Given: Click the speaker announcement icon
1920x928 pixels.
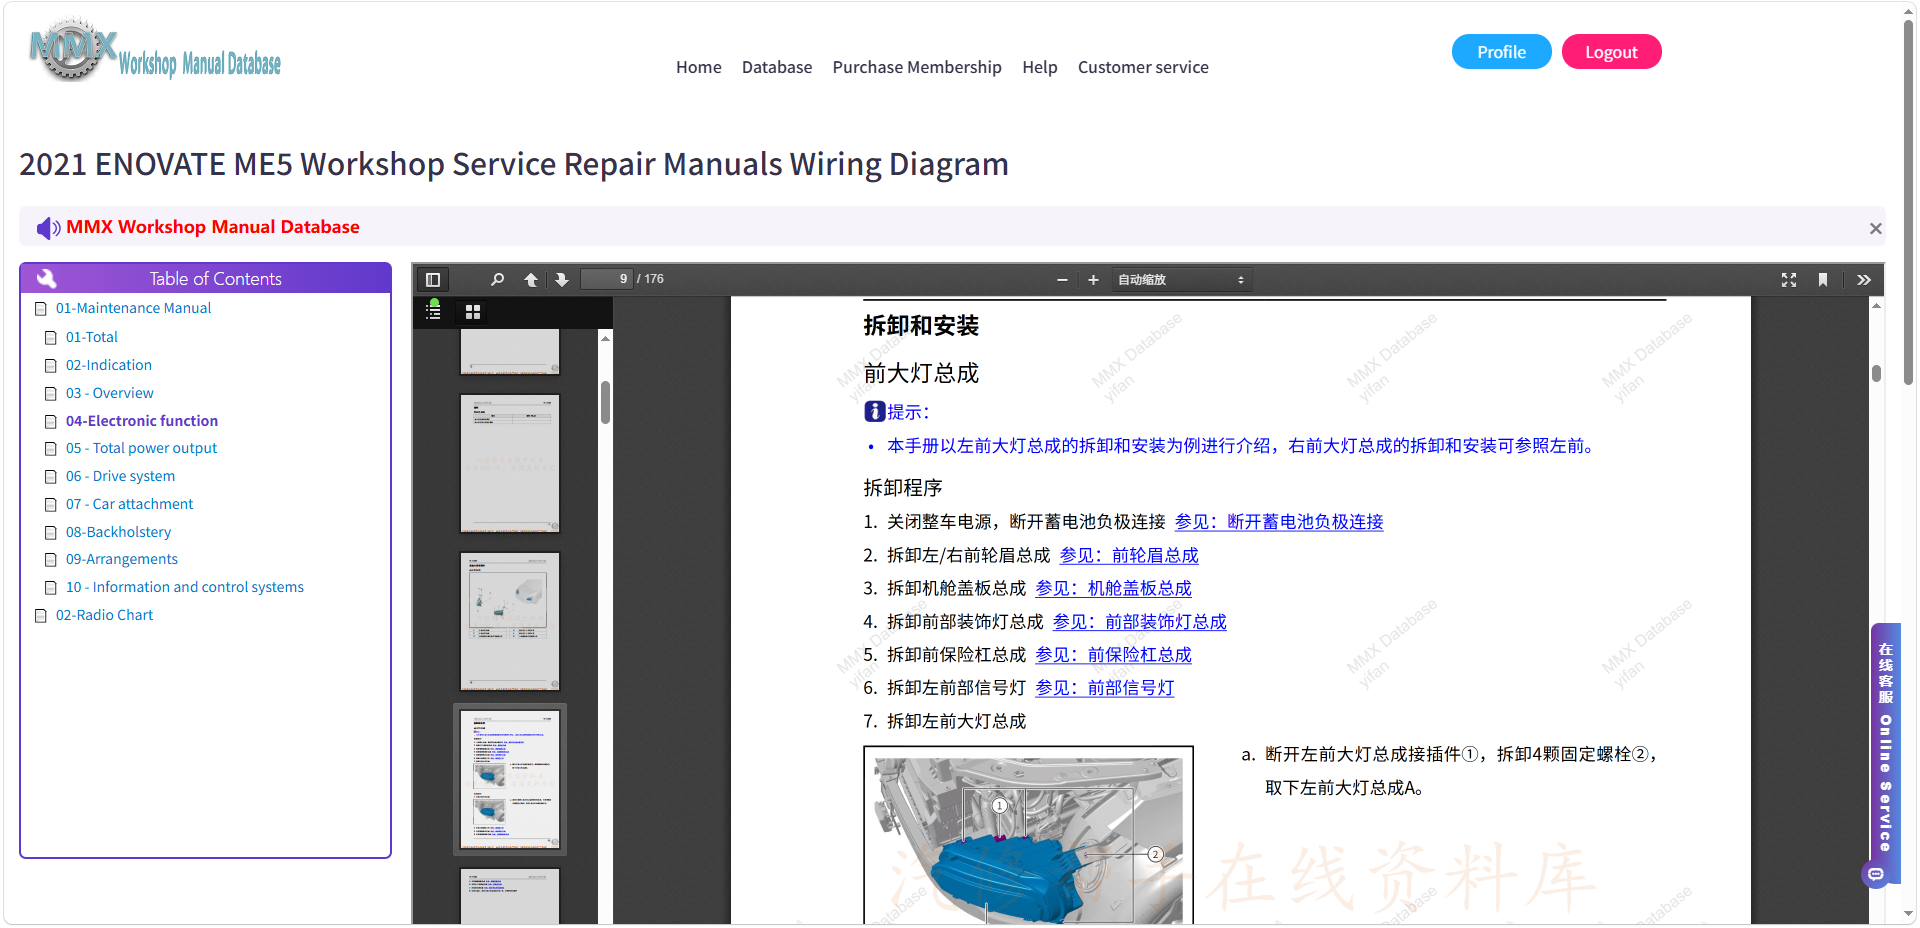Looking at the screenshot, I should pos(48,228).
